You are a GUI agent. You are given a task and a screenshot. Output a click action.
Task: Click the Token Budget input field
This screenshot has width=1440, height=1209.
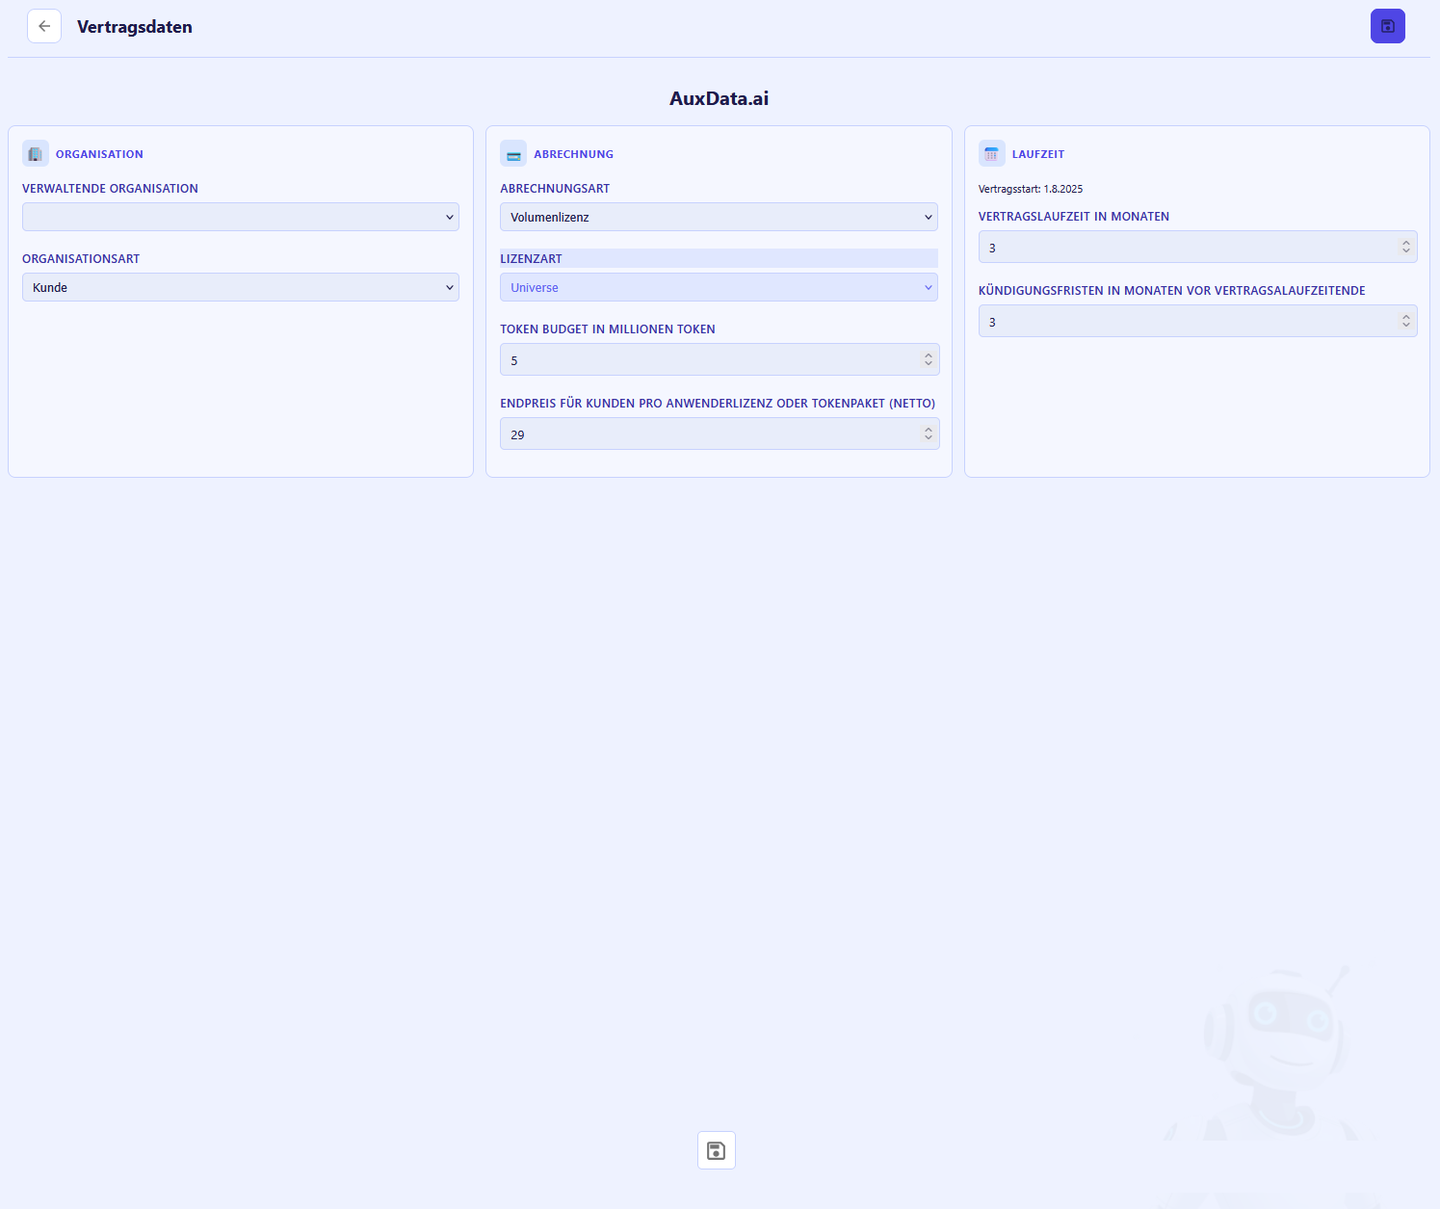(x=719, y=360)
